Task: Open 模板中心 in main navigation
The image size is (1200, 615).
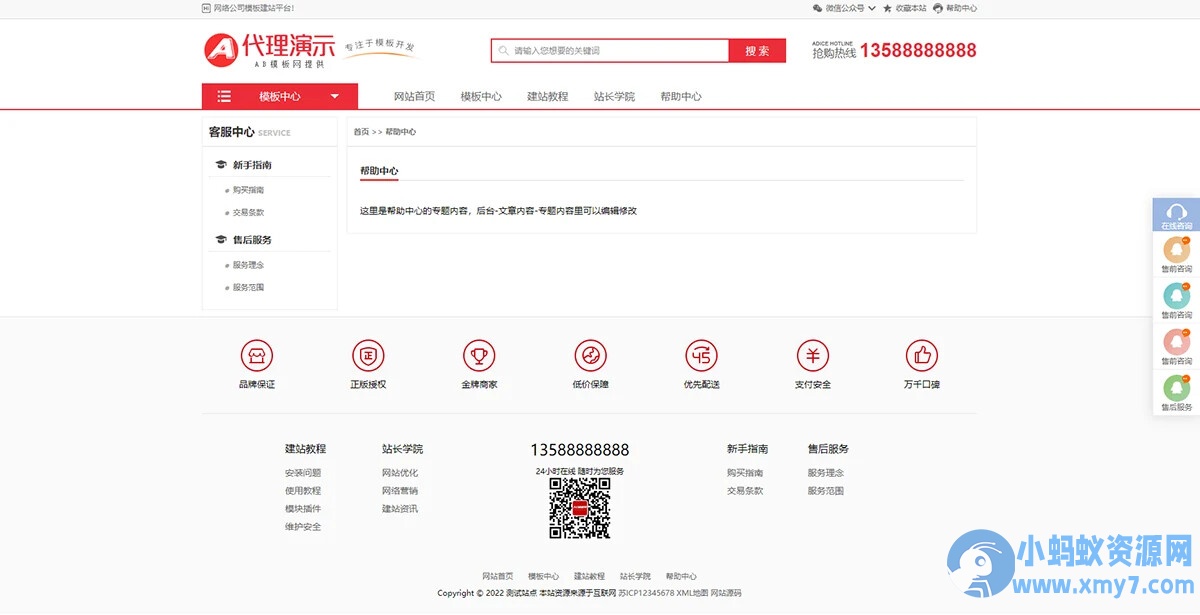Action: point(481,97)
